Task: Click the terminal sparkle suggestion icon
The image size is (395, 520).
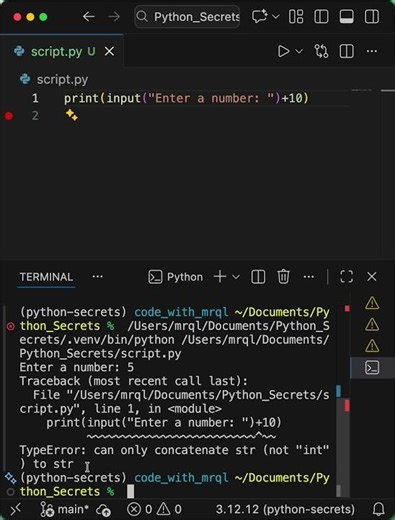Action: [x=11, y=479]
